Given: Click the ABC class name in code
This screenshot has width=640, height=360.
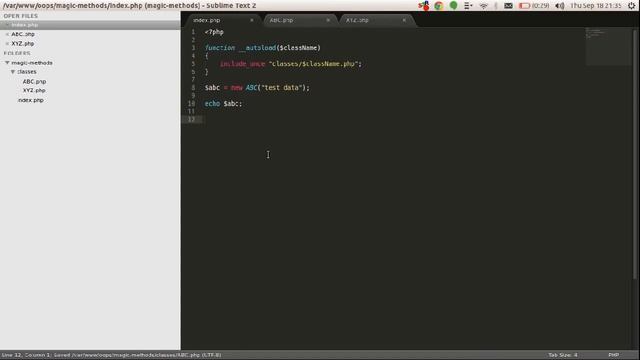Looking at the screenshot, I should 251,88.
